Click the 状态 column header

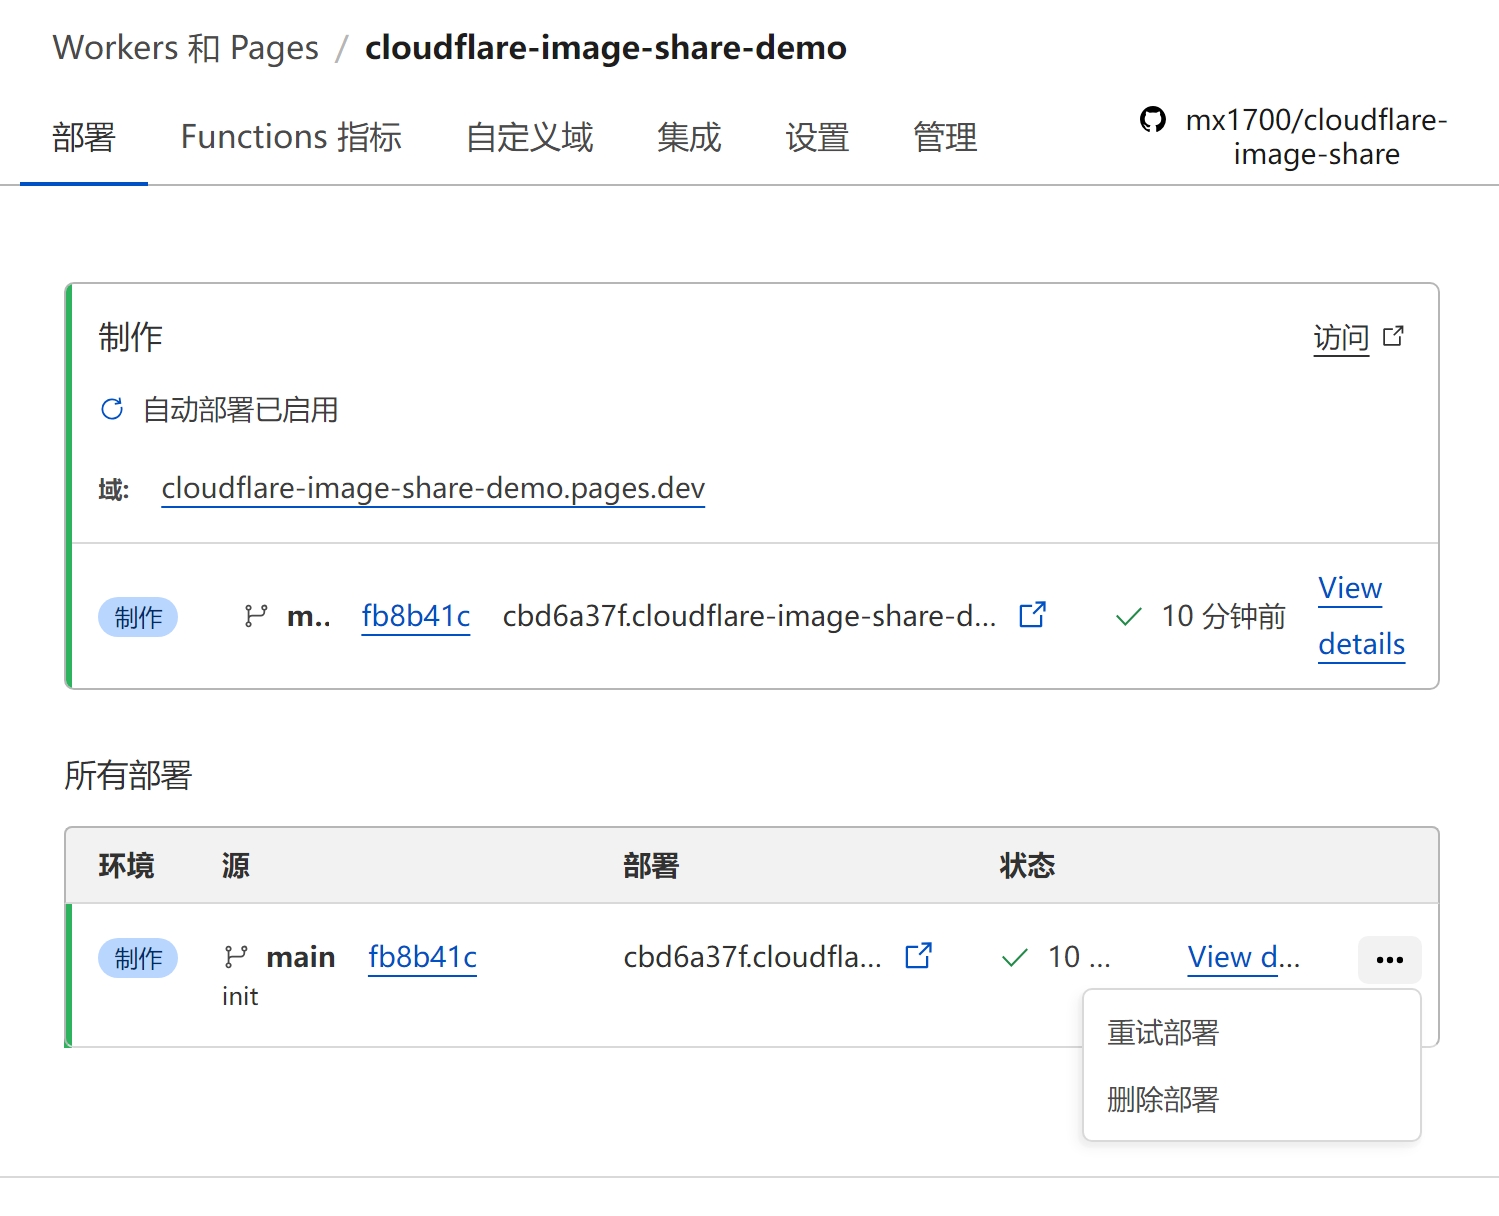point(1027,865)
